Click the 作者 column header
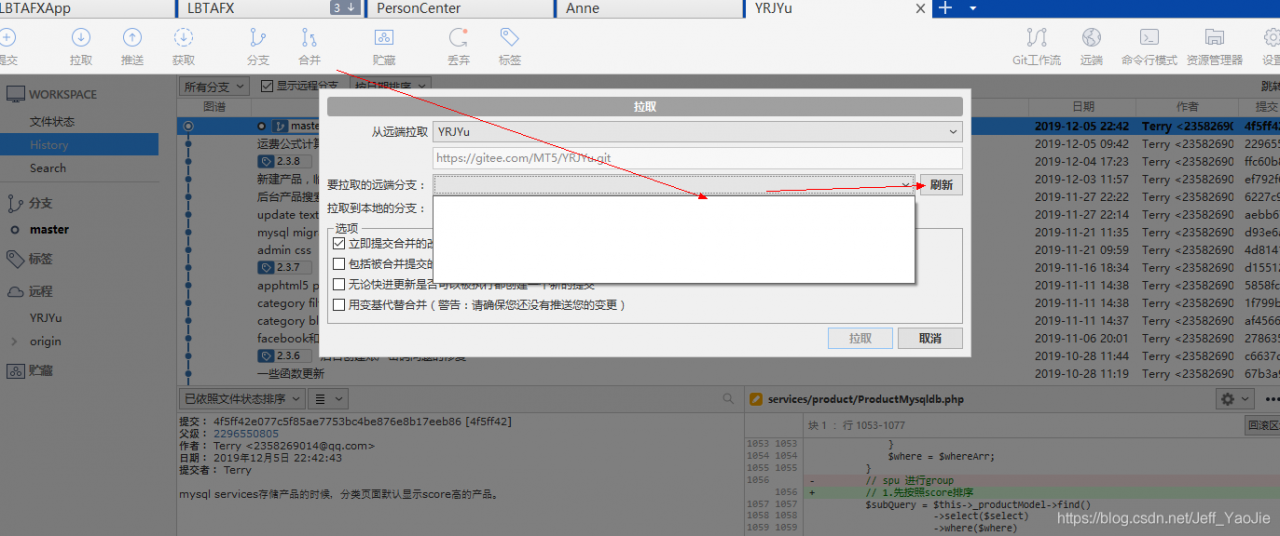This screenshot has height=536, width=1280. 1188,106
